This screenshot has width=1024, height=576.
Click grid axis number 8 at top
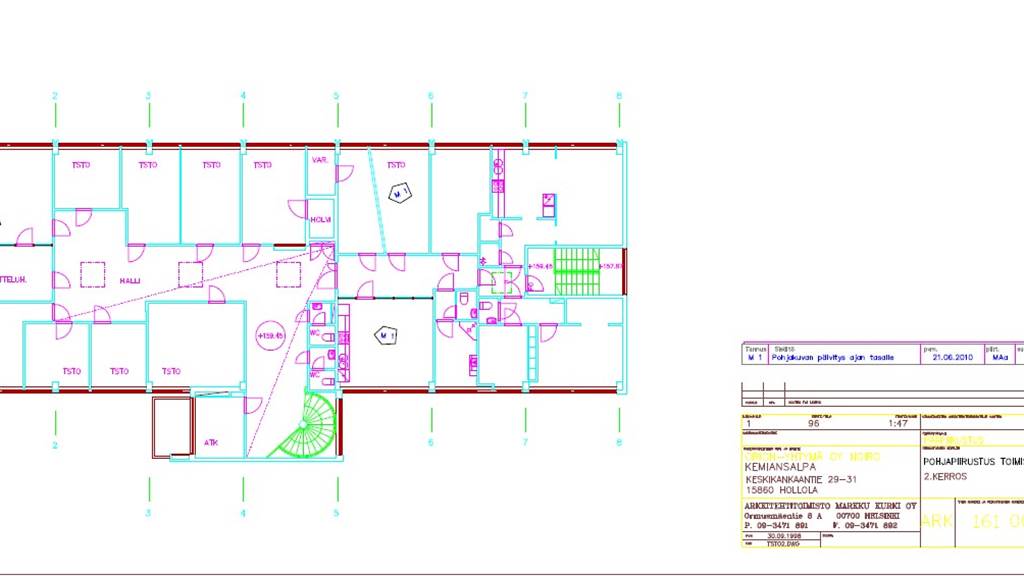[619, 96]
